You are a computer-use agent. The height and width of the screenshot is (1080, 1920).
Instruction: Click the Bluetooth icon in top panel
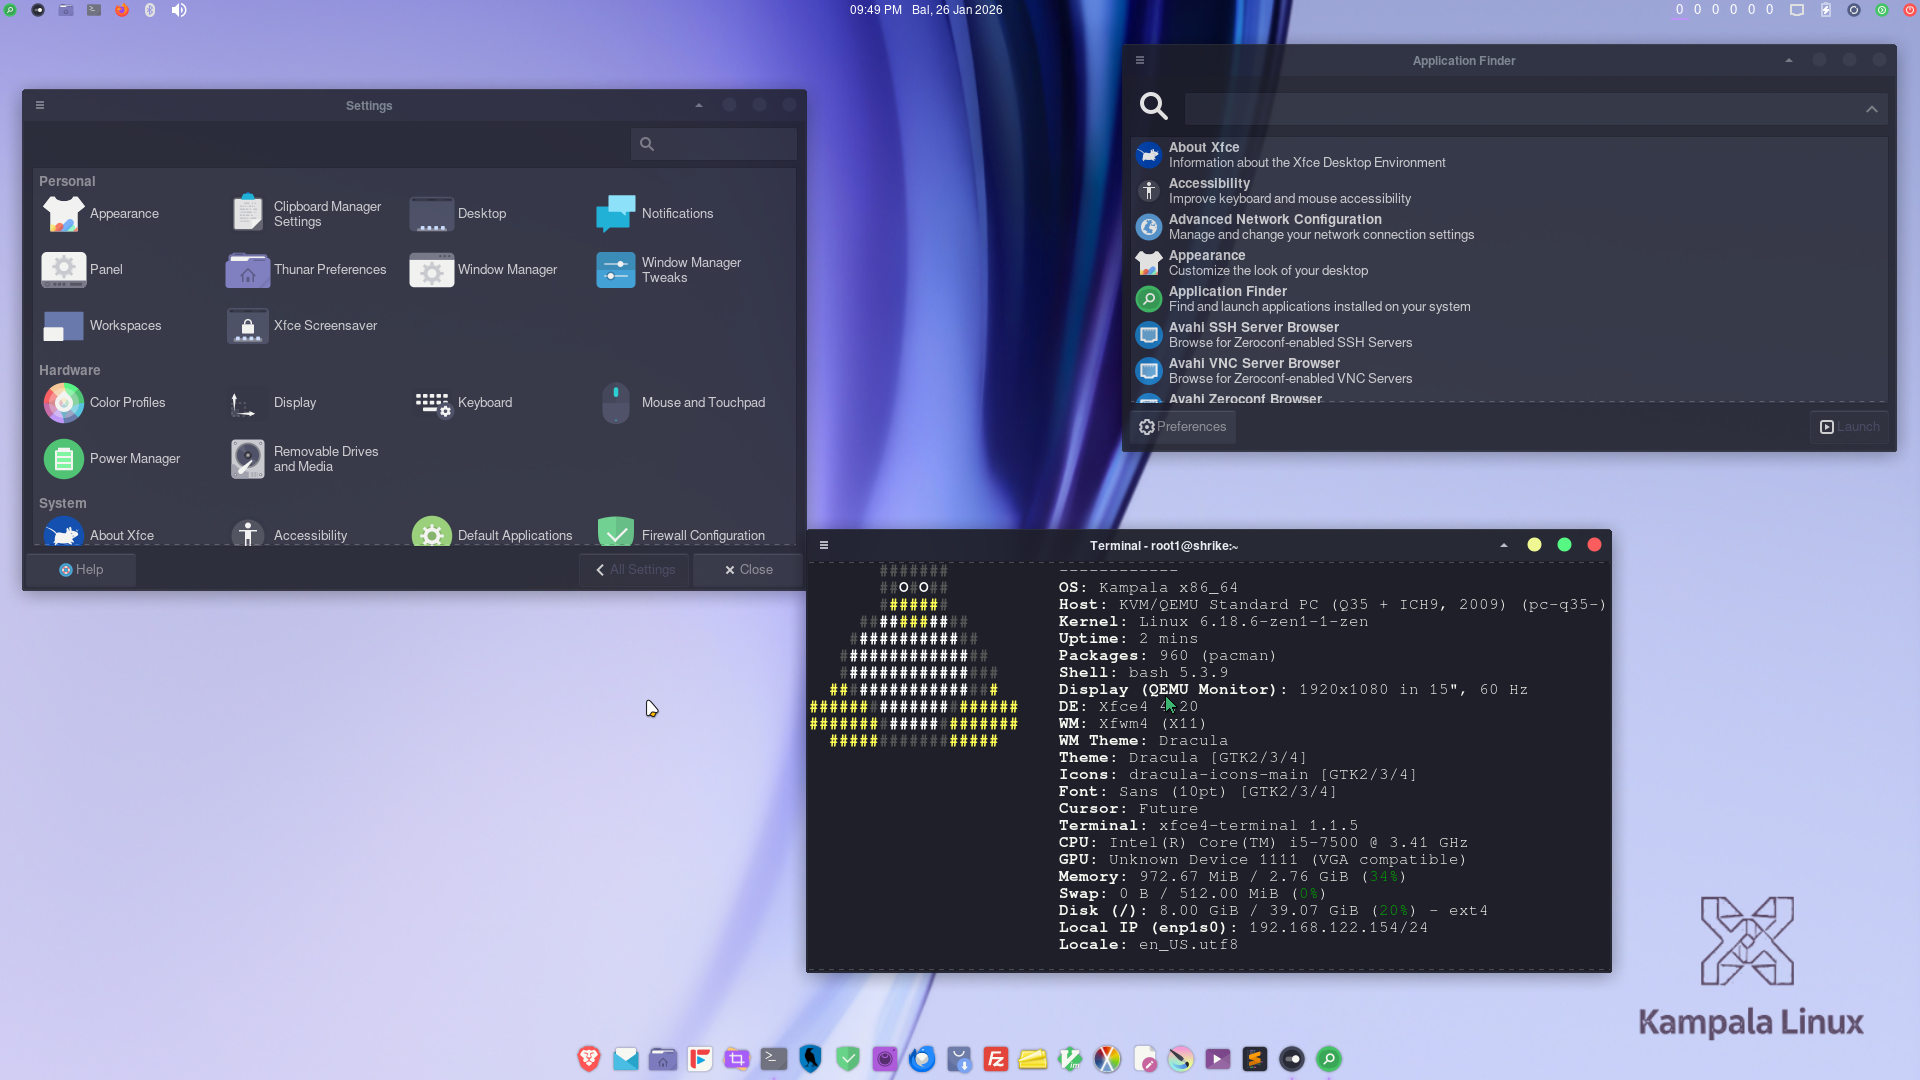click(150, 10)
